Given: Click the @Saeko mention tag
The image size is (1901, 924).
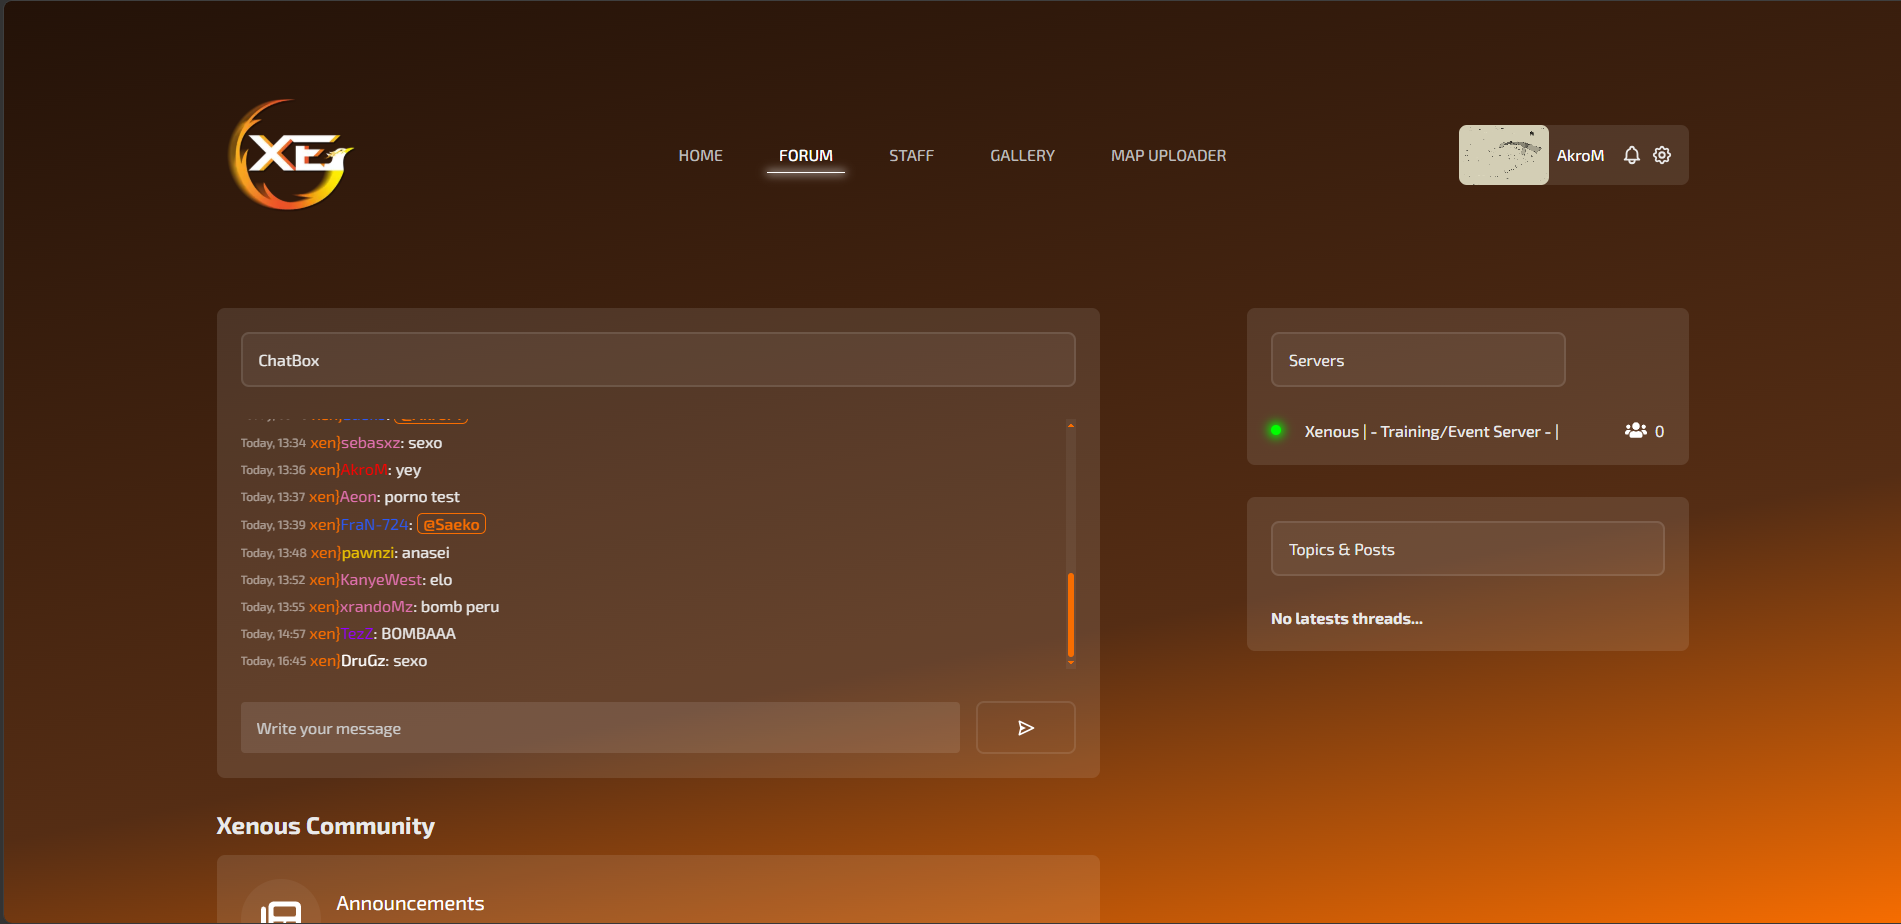Looking at the screenshot, I should point(451,524).
